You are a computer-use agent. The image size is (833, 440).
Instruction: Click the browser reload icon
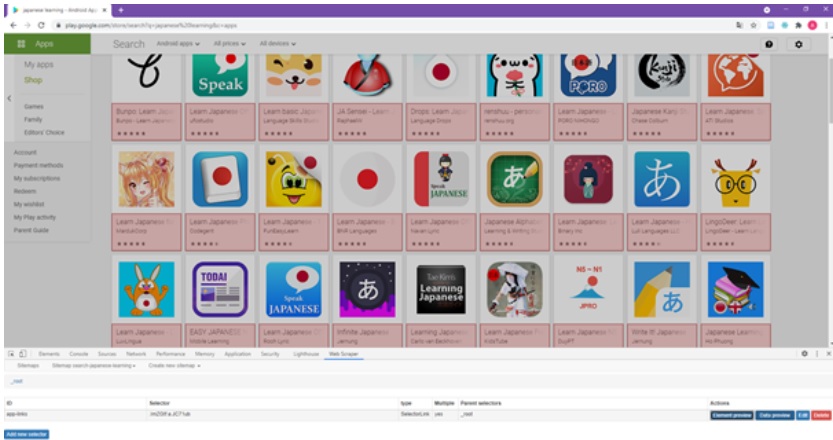(40, 24)
